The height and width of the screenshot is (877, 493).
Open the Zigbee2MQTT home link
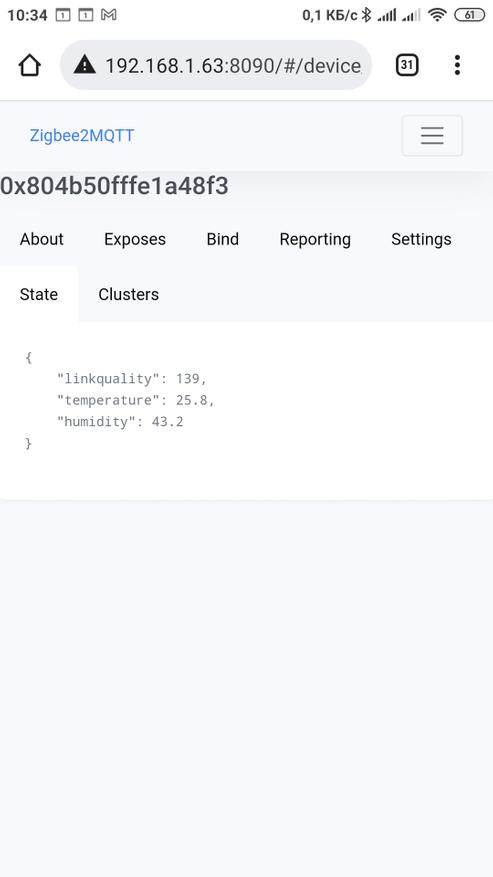tap(82, 135)
